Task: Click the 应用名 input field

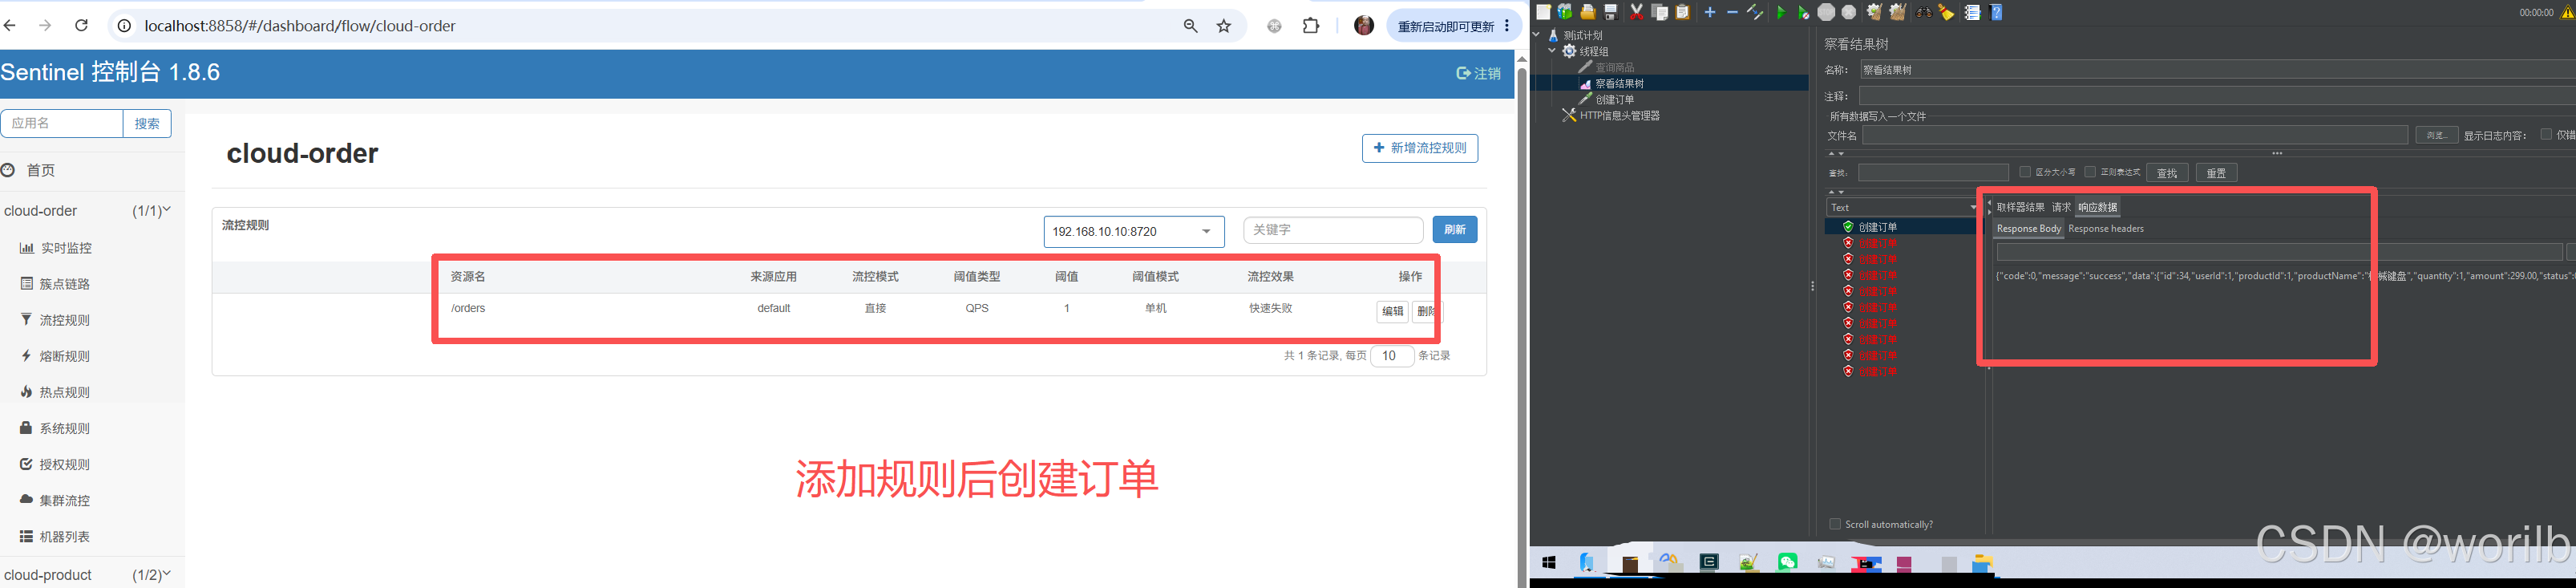Action: click(x=62, y=123)
